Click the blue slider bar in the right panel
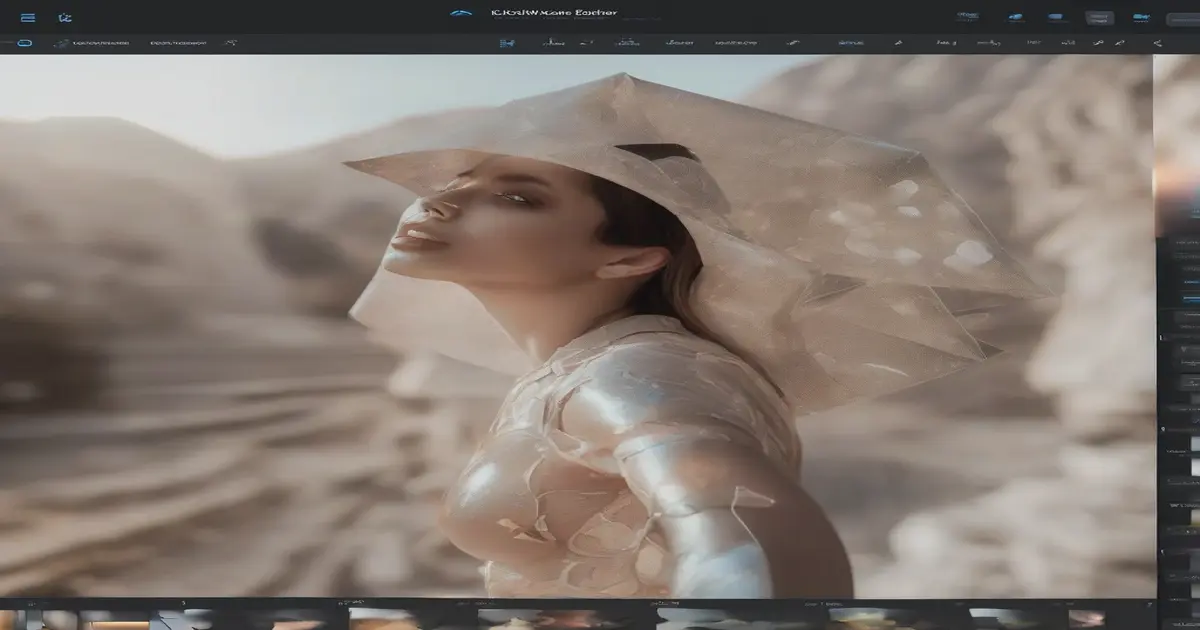The height and width of the screenshot is (630, 1200). coord(1191,298)
